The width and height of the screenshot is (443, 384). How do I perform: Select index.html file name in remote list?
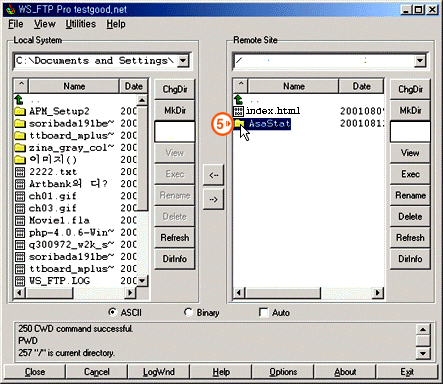point(273,111)
